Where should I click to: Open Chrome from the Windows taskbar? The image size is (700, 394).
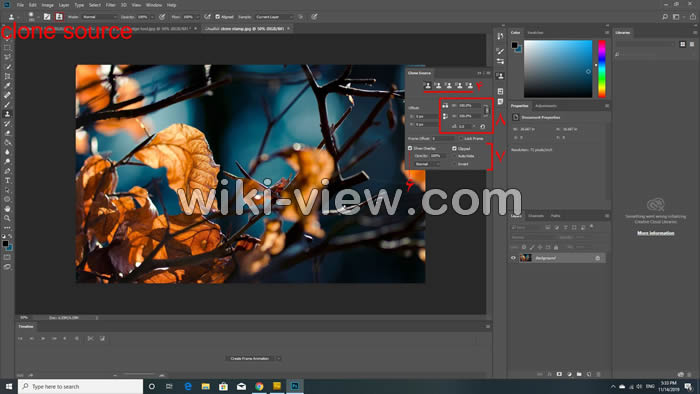click(x=259, y=386)
